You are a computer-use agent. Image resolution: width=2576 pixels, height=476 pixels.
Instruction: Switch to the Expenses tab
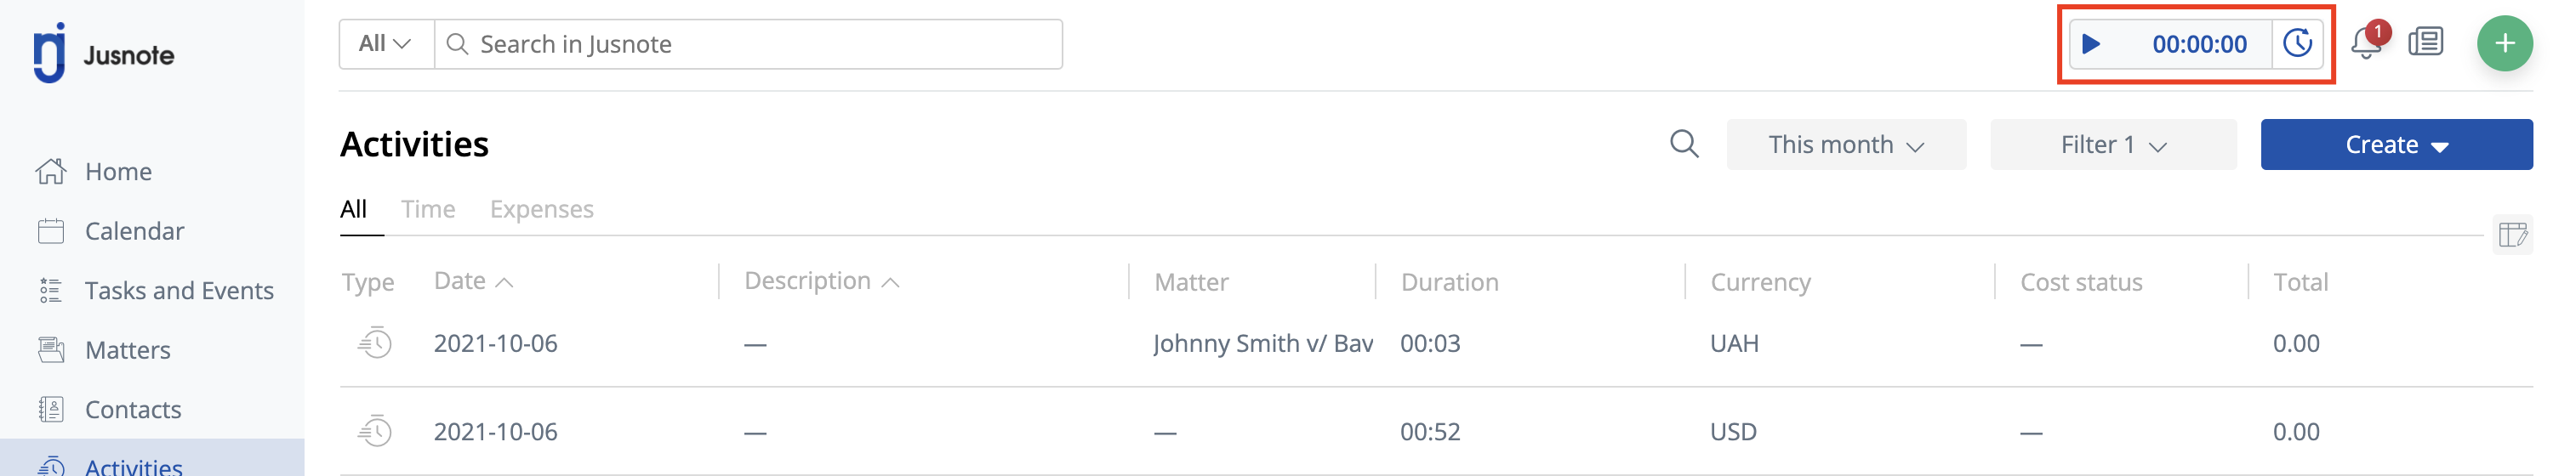coord(541,209)
